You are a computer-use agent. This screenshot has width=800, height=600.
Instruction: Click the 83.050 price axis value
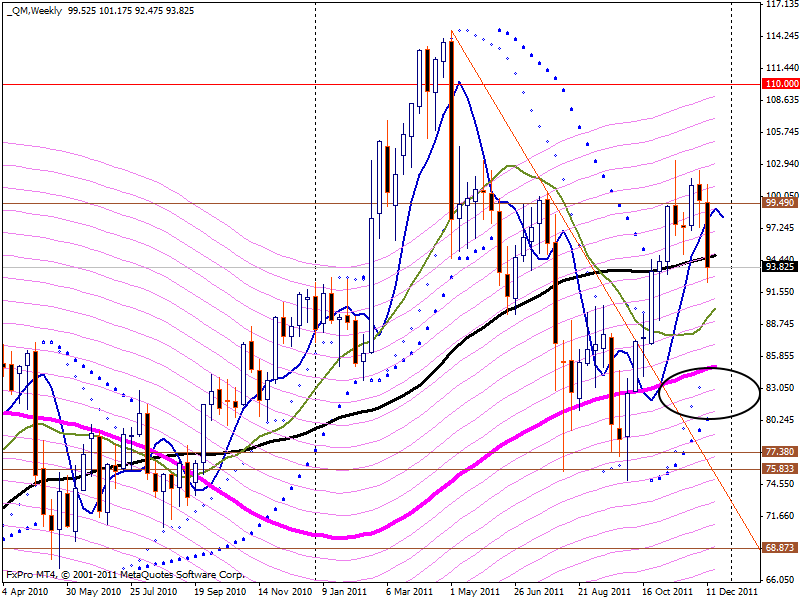780,388
